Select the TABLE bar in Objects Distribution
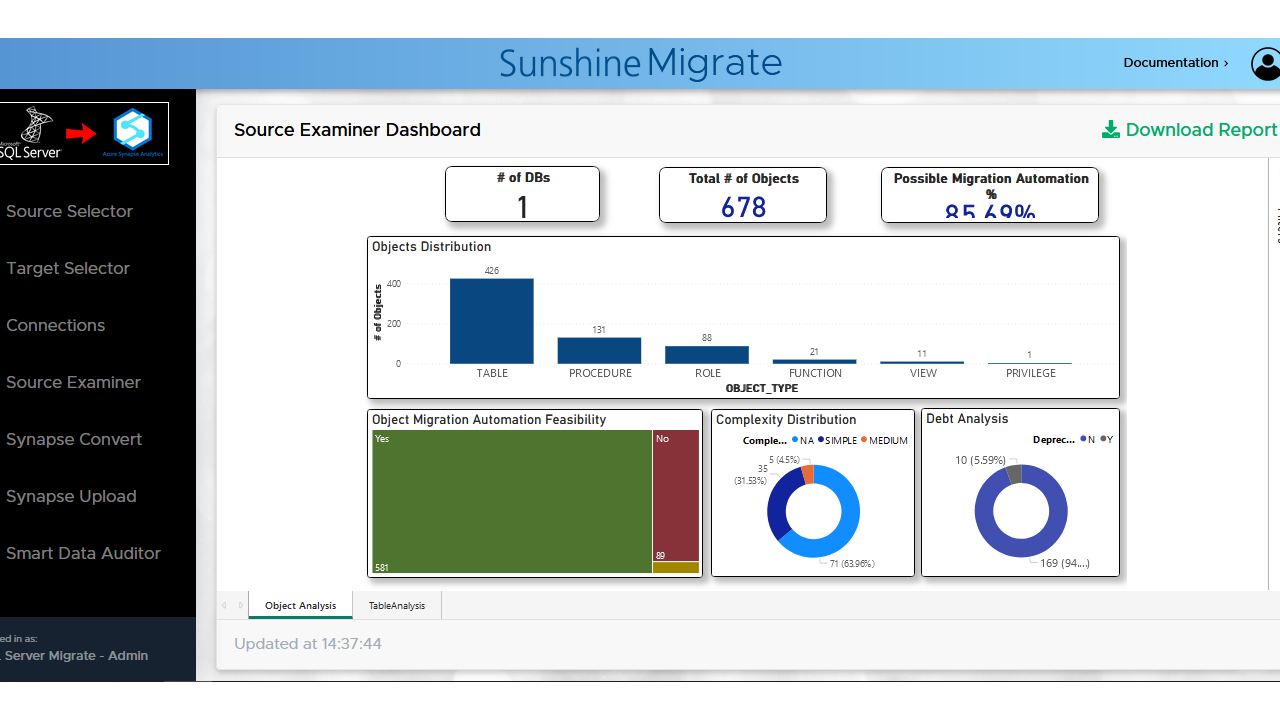 coord(491,321)
